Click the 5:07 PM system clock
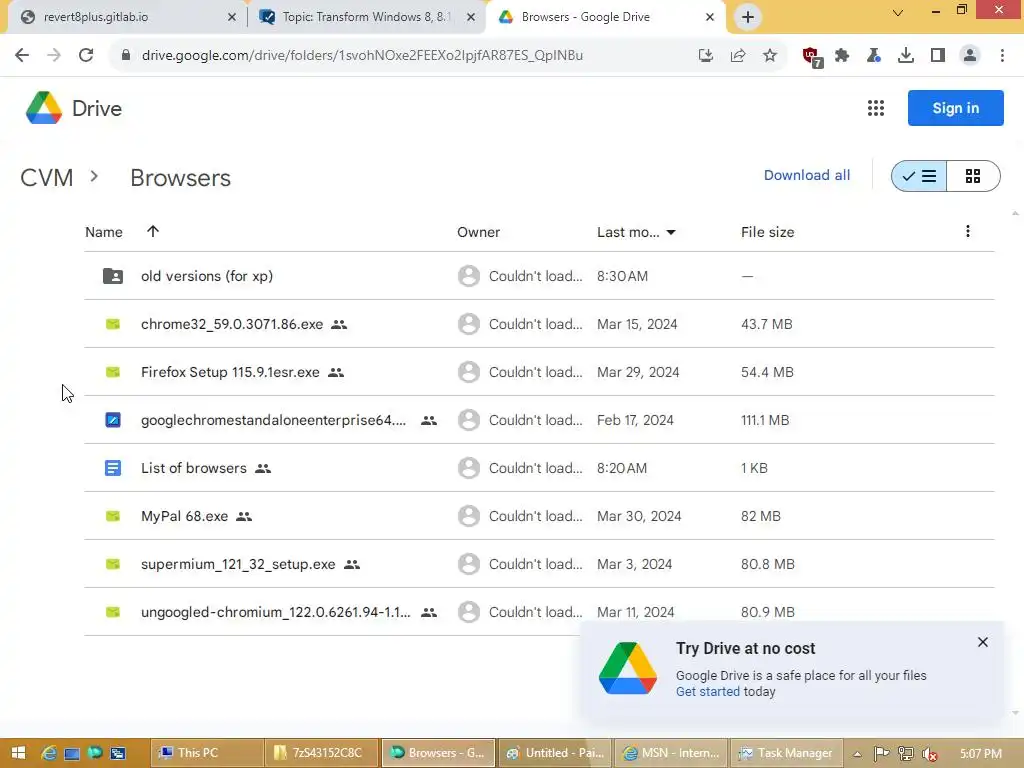The height and width of the screenshot is (768, 1024). [980, 754]
